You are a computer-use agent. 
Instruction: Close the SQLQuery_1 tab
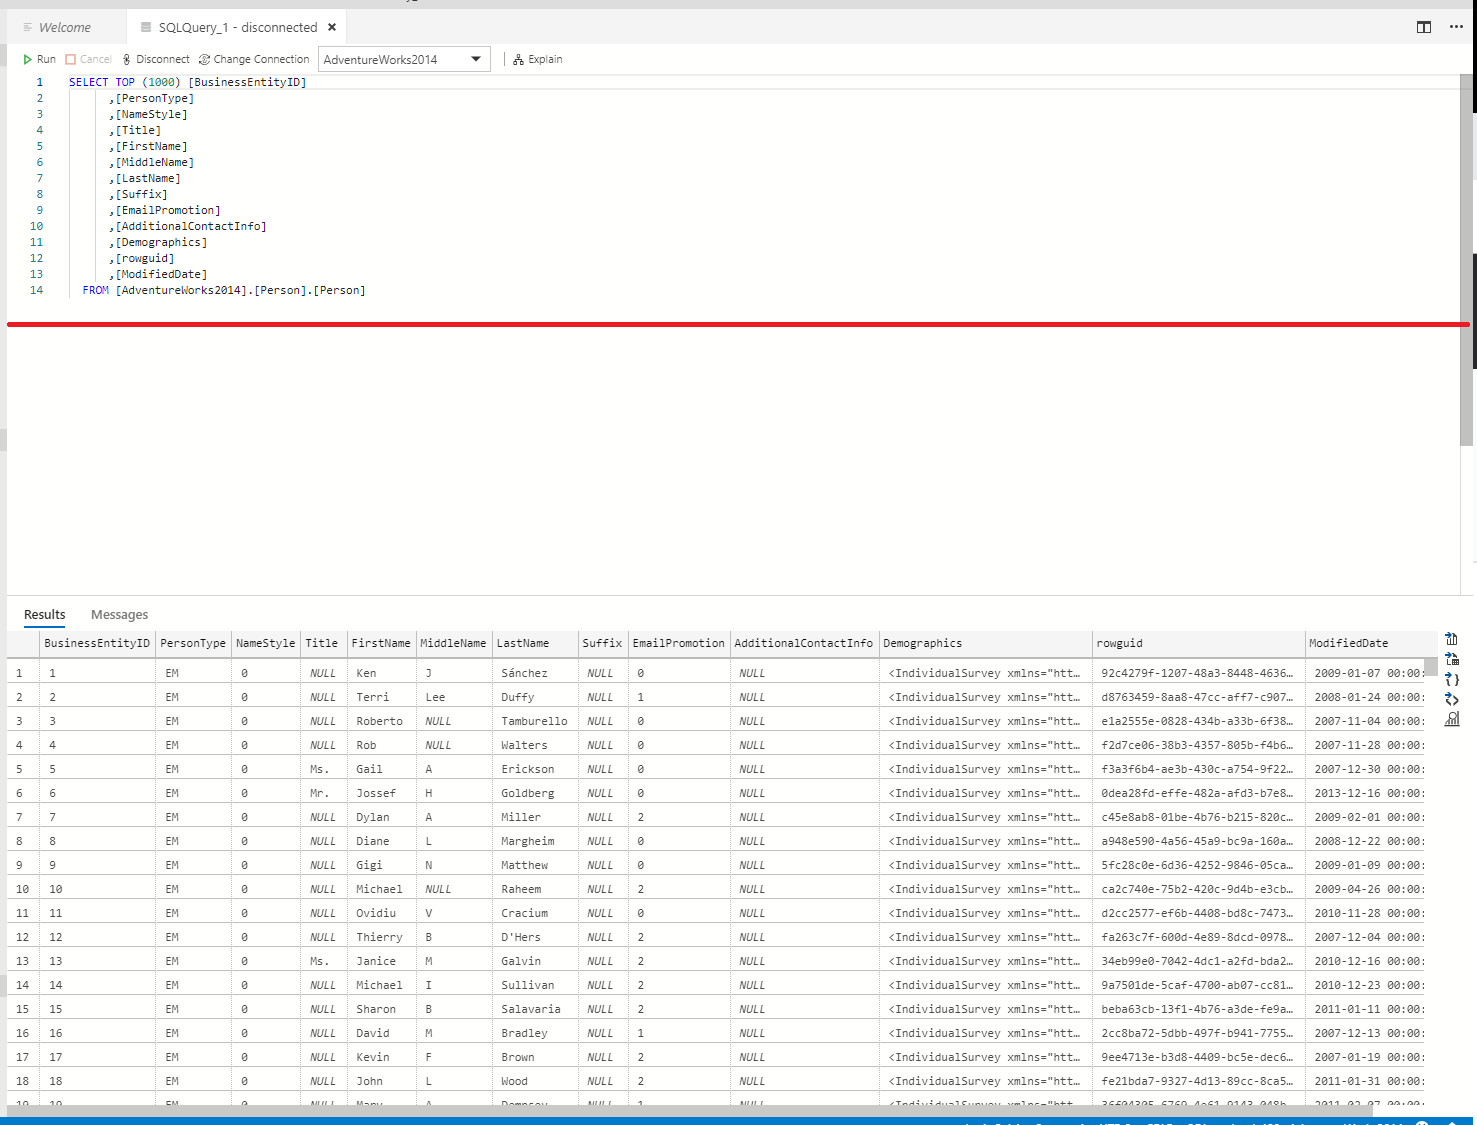click(332, 27)
